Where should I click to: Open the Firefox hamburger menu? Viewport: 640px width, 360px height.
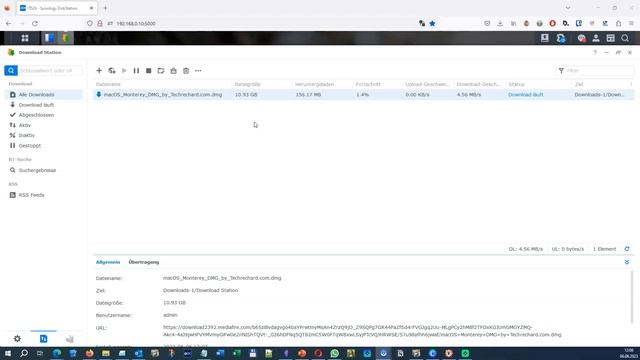coord(631,24)
